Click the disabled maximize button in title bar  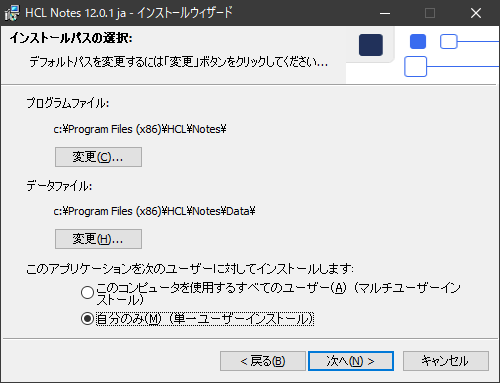tap(430, 13)
